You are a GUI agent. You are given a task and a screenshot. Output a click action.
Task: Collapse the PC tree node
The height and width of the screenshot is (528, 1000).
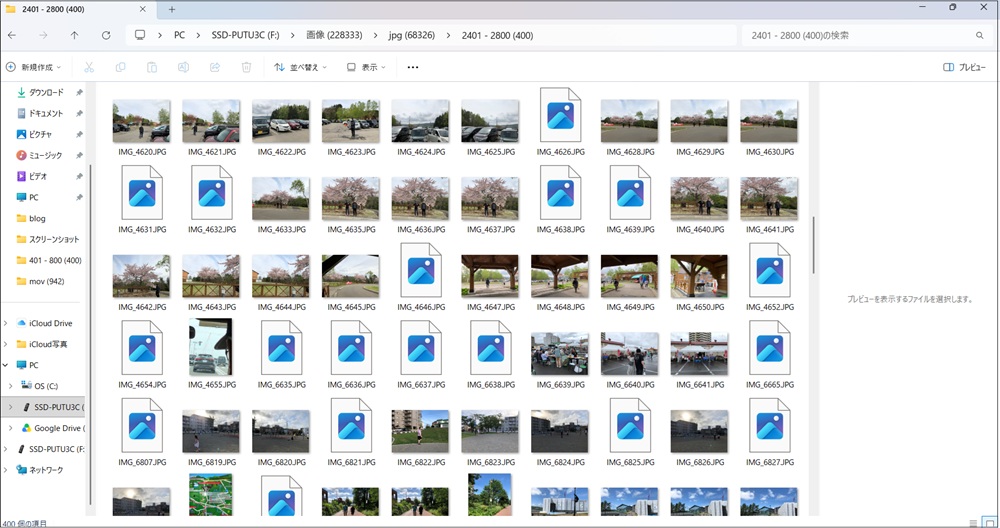tap(6, 365)
